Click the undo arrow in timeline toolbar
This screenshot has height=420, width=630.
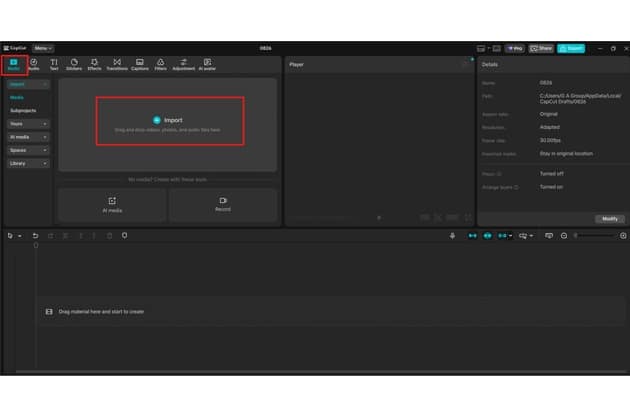tap(36, 236)
